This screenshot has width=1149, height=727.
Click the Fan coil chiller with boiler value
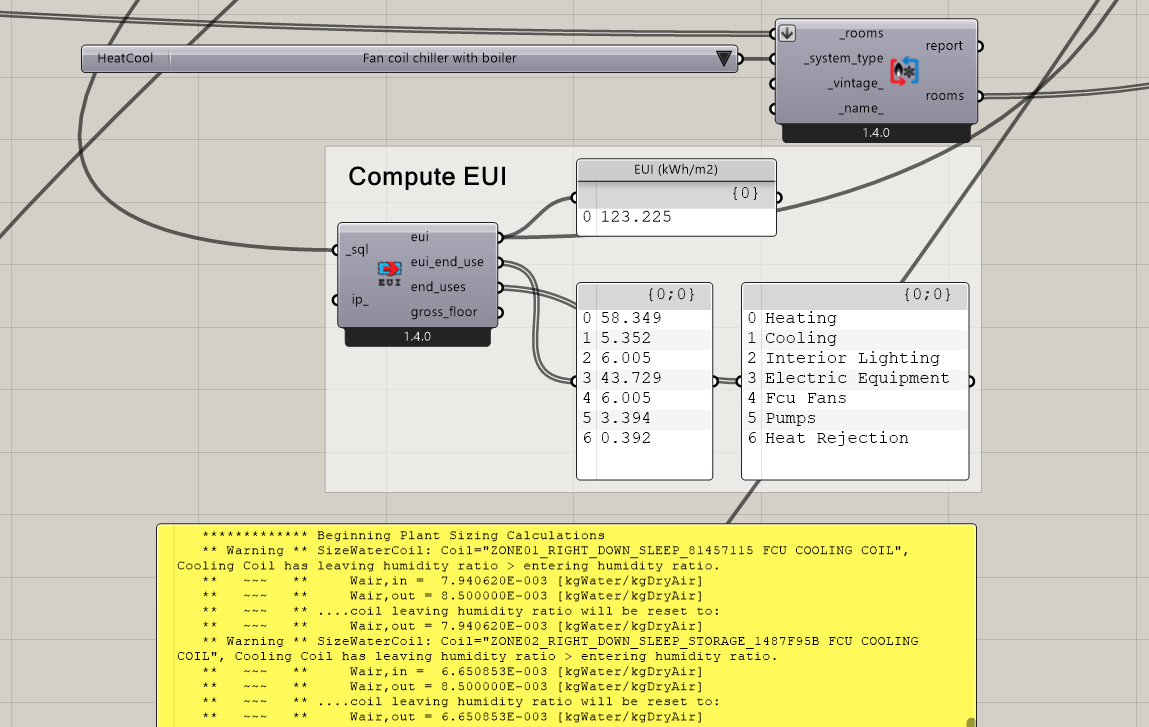point(440,59)
